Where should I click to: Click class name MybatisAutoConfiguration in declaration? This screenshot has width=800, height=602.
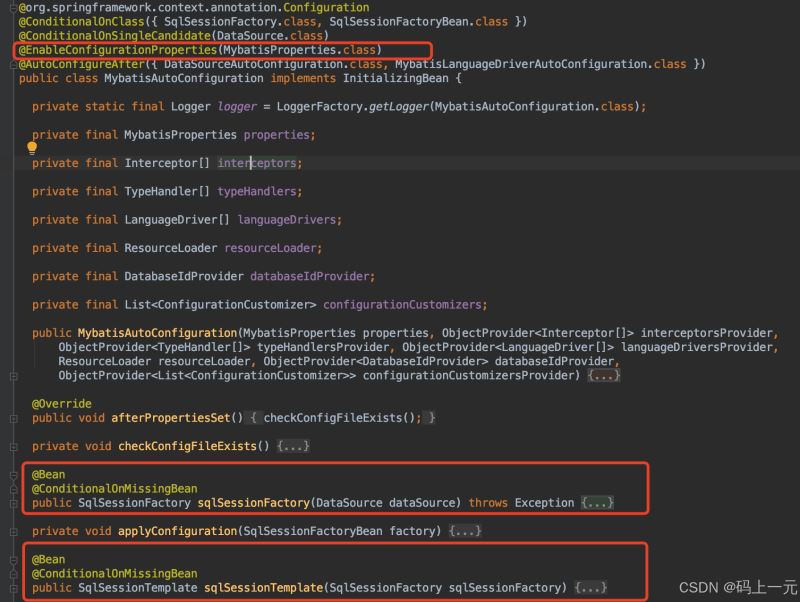point(184,79)
